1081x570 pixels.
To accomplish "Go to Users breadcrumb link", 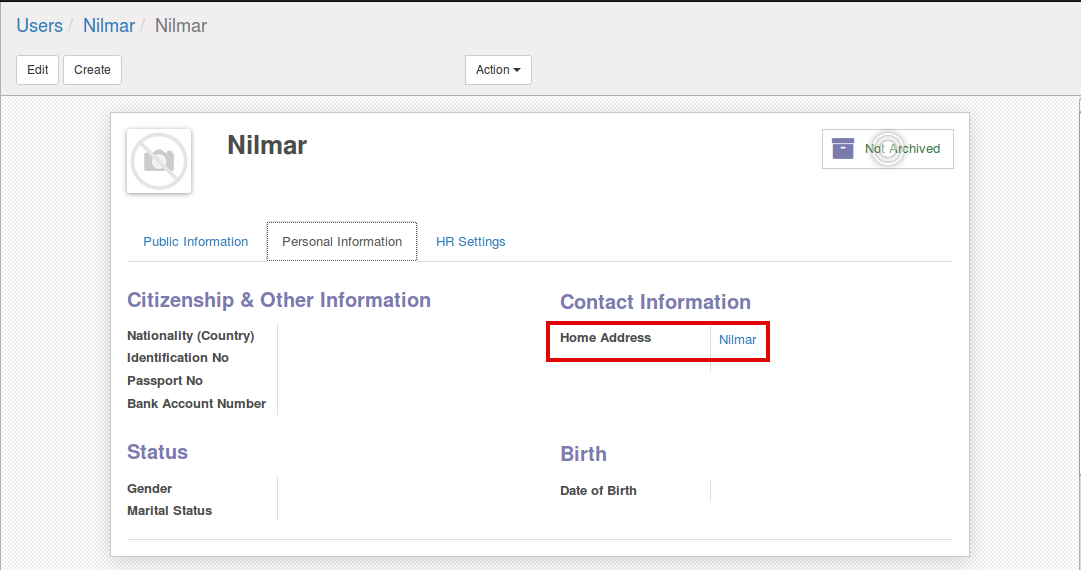I will [x=39, y=26].
